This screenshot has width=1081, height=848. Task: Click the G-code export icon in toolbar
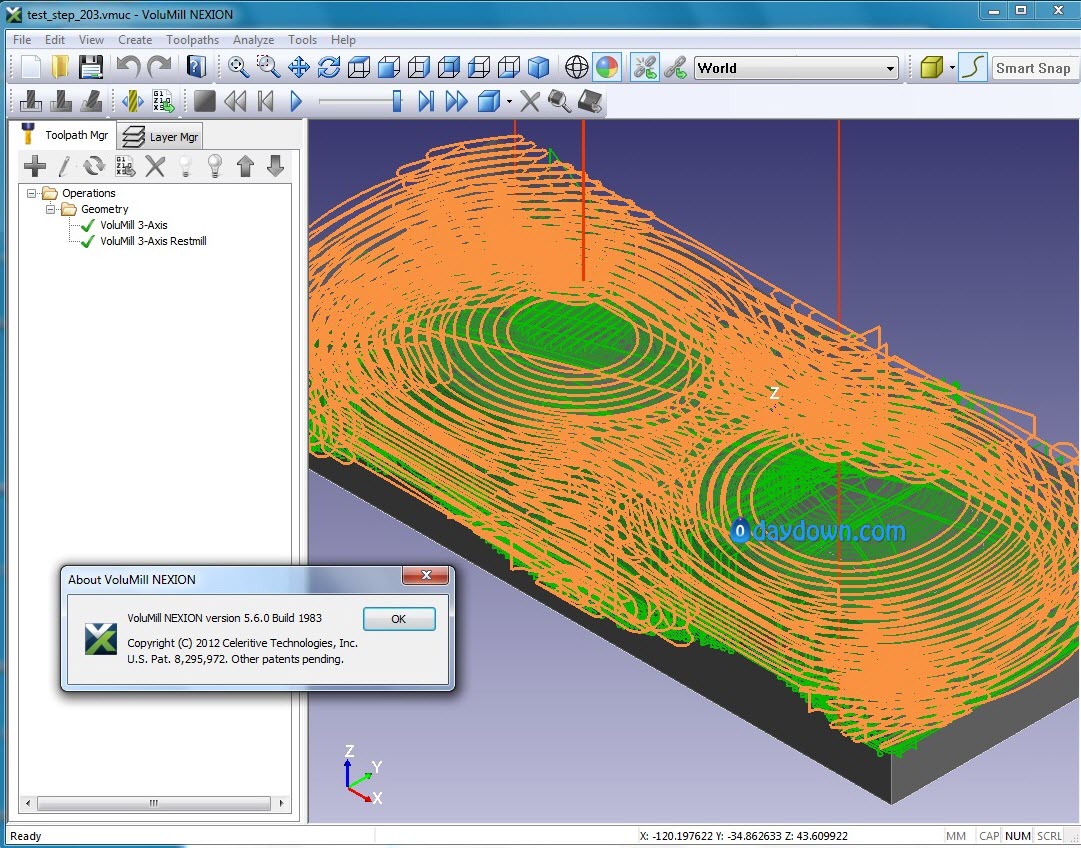click(163, 102)
